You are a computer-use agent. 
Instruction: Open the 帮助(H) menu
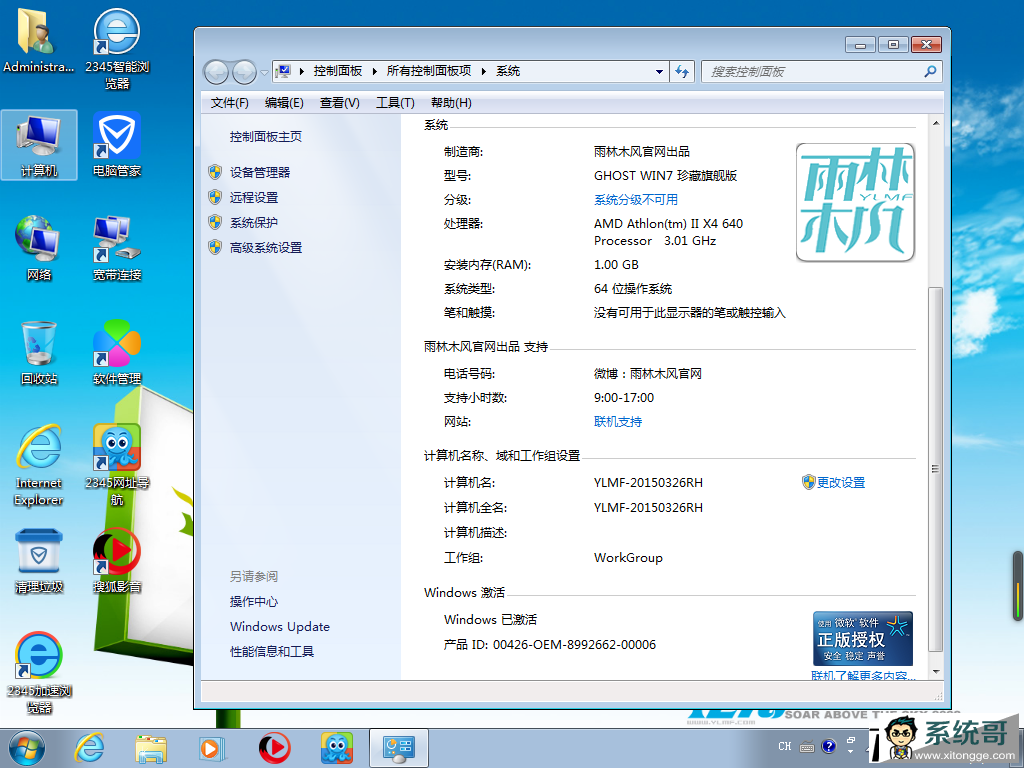pos(451,103)
